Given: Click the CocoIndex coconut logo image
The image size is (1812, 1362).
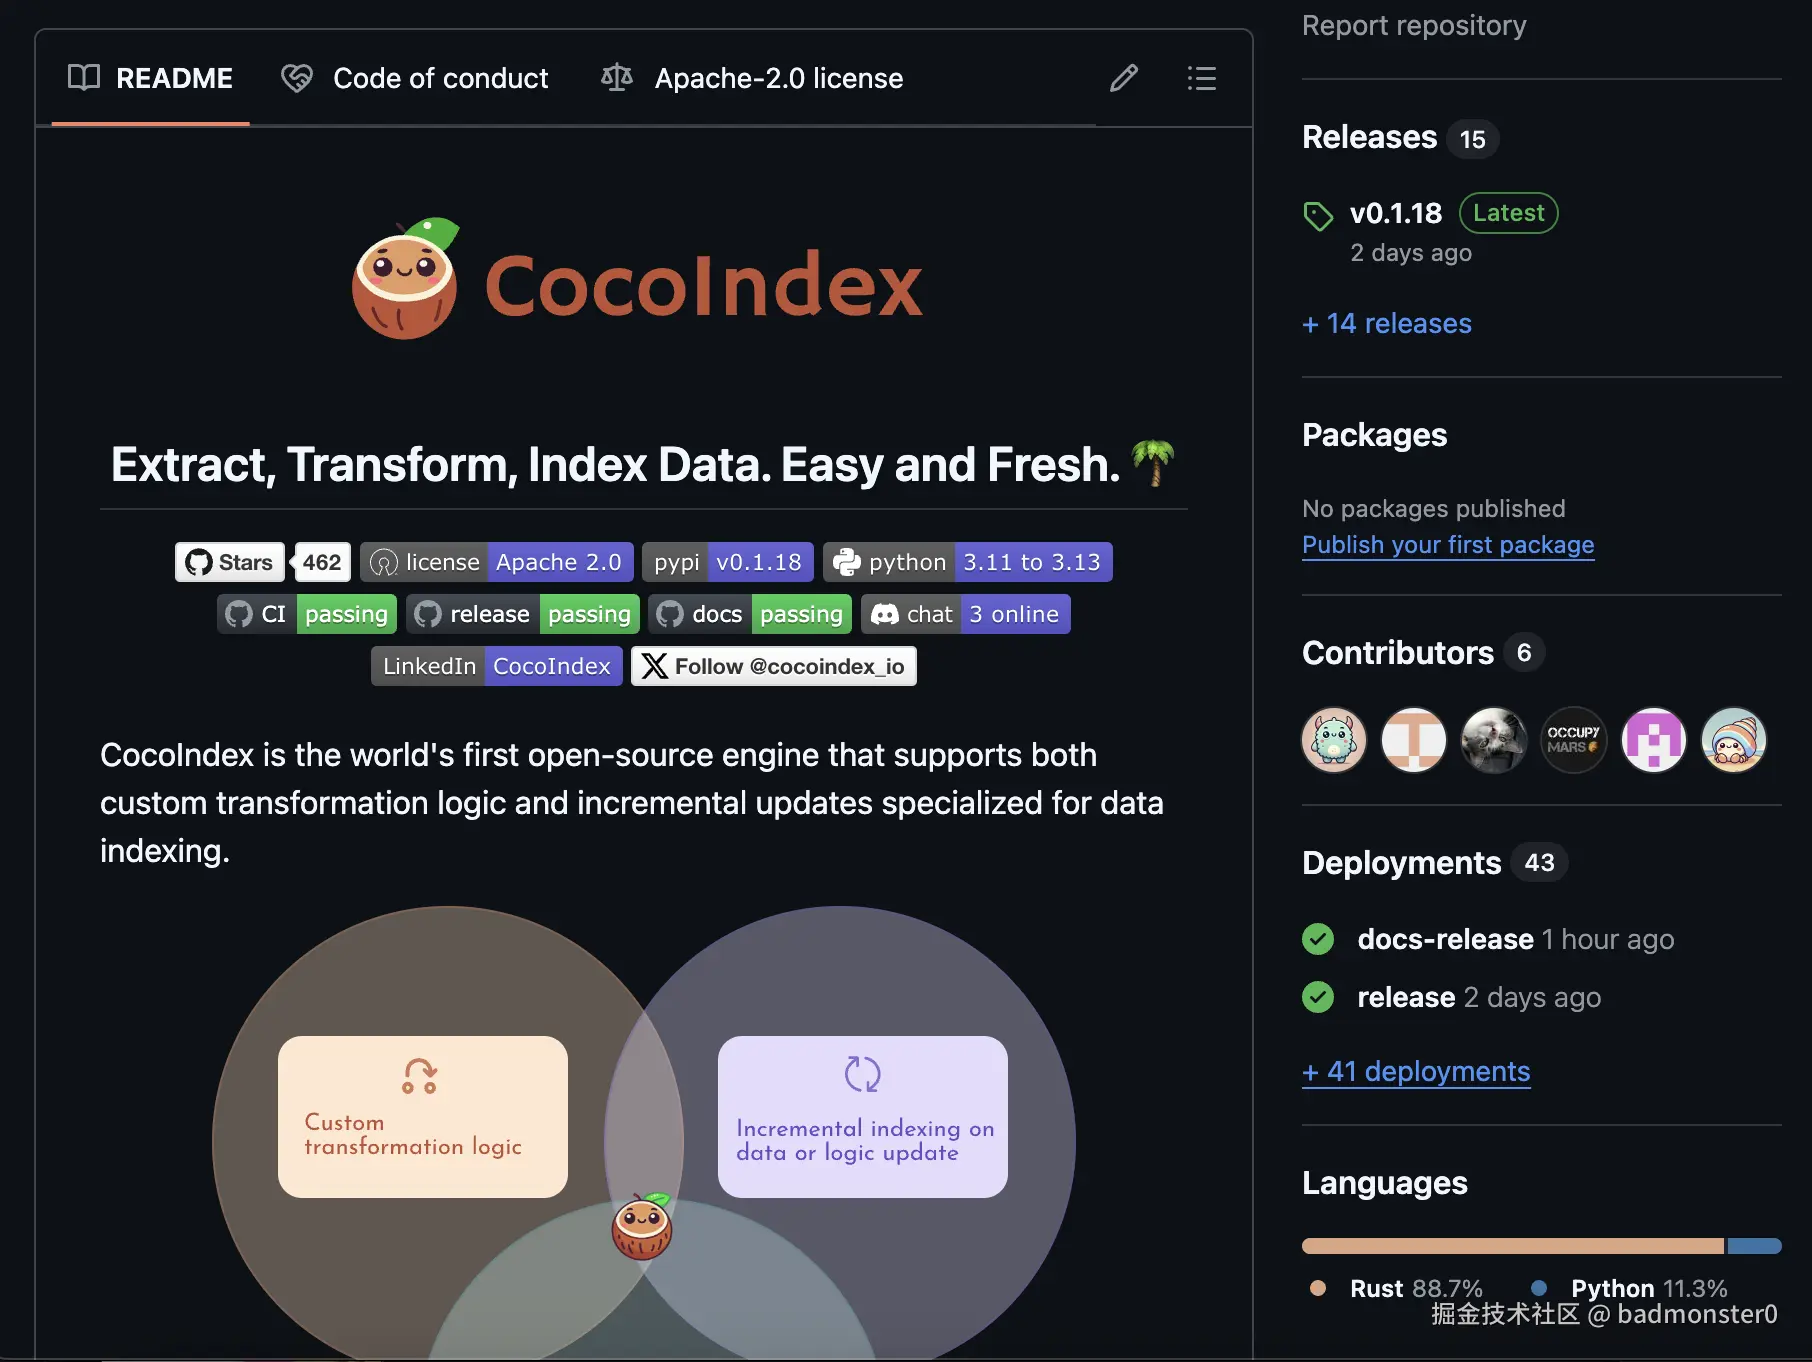Looking at the screenshot, I should [405, 279].
